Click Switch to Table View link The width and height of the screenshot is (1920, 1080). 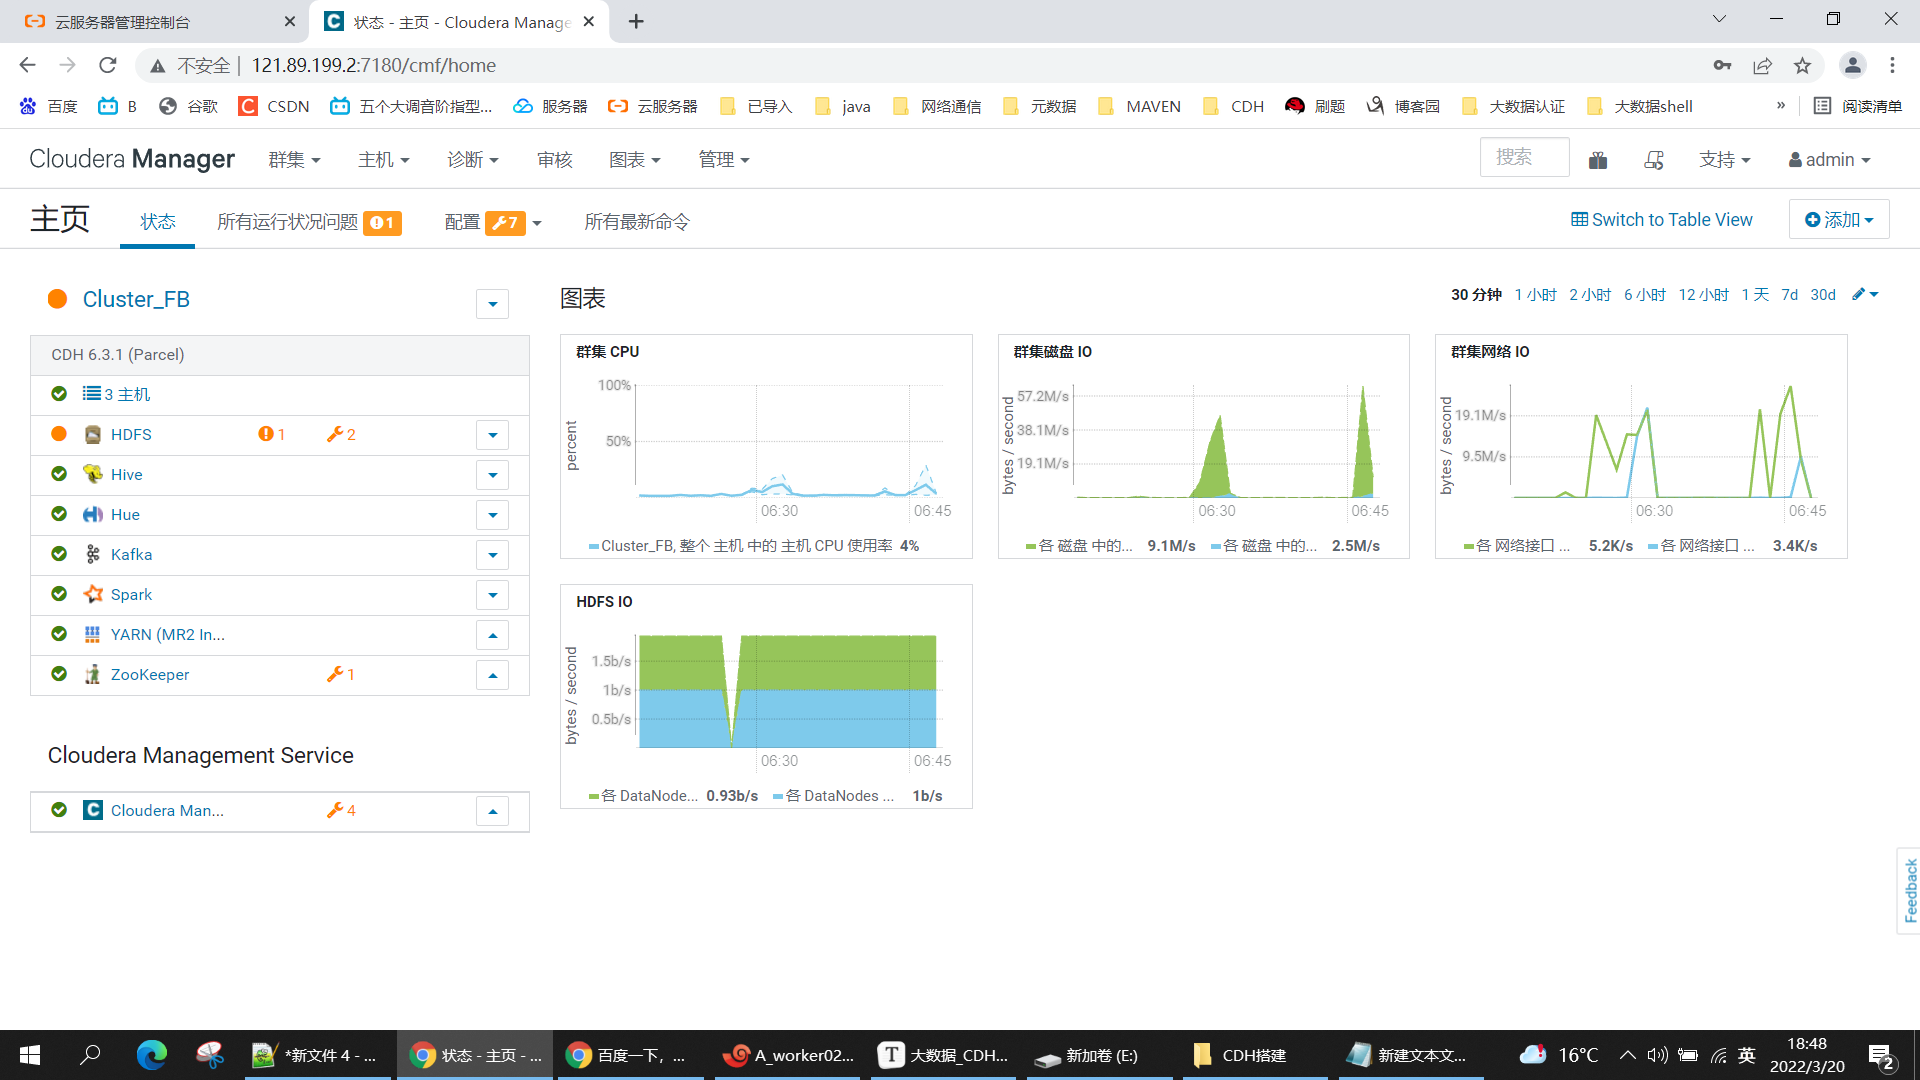tap(1661, 220)
